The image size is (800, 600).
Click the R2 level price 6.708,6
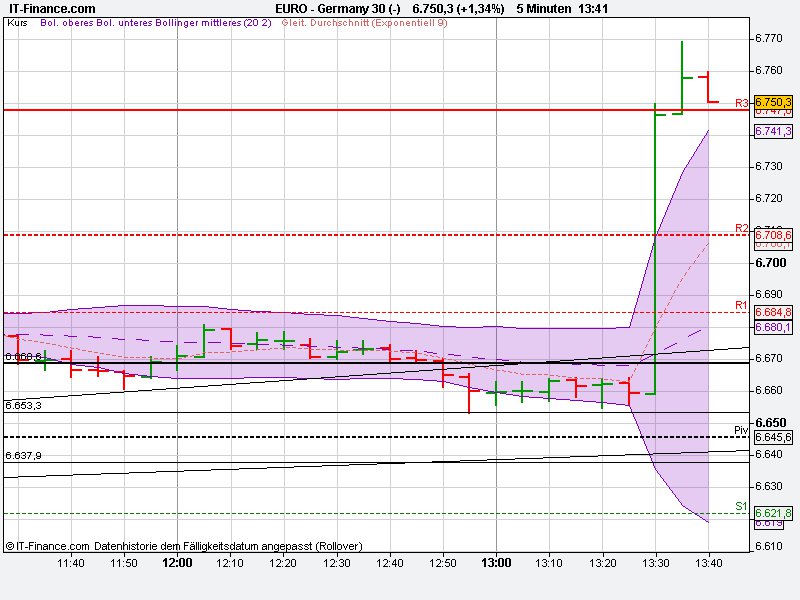pyautogui.click(x=773, y=237)
